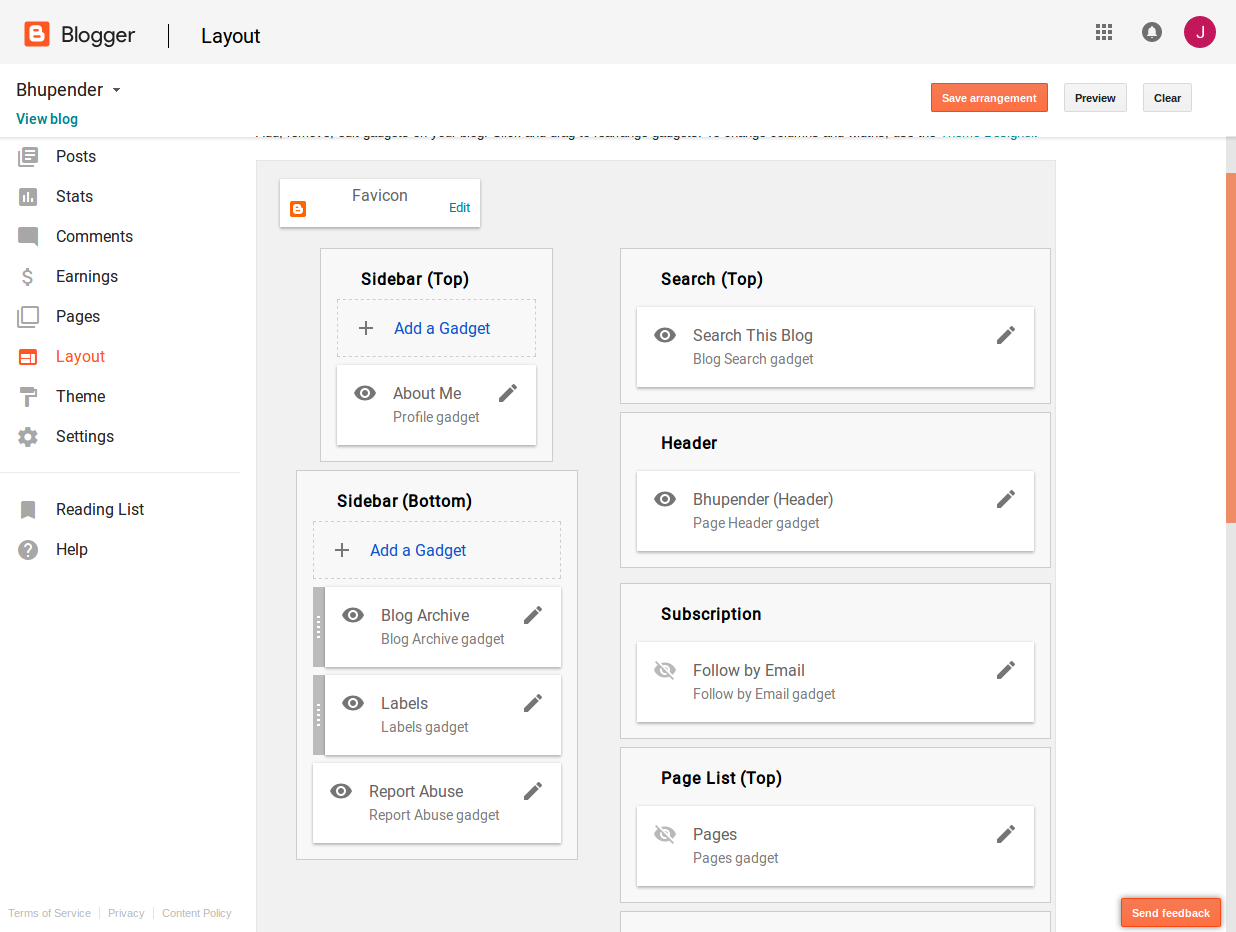Click the Stats bar chart icon

(28, 196)
